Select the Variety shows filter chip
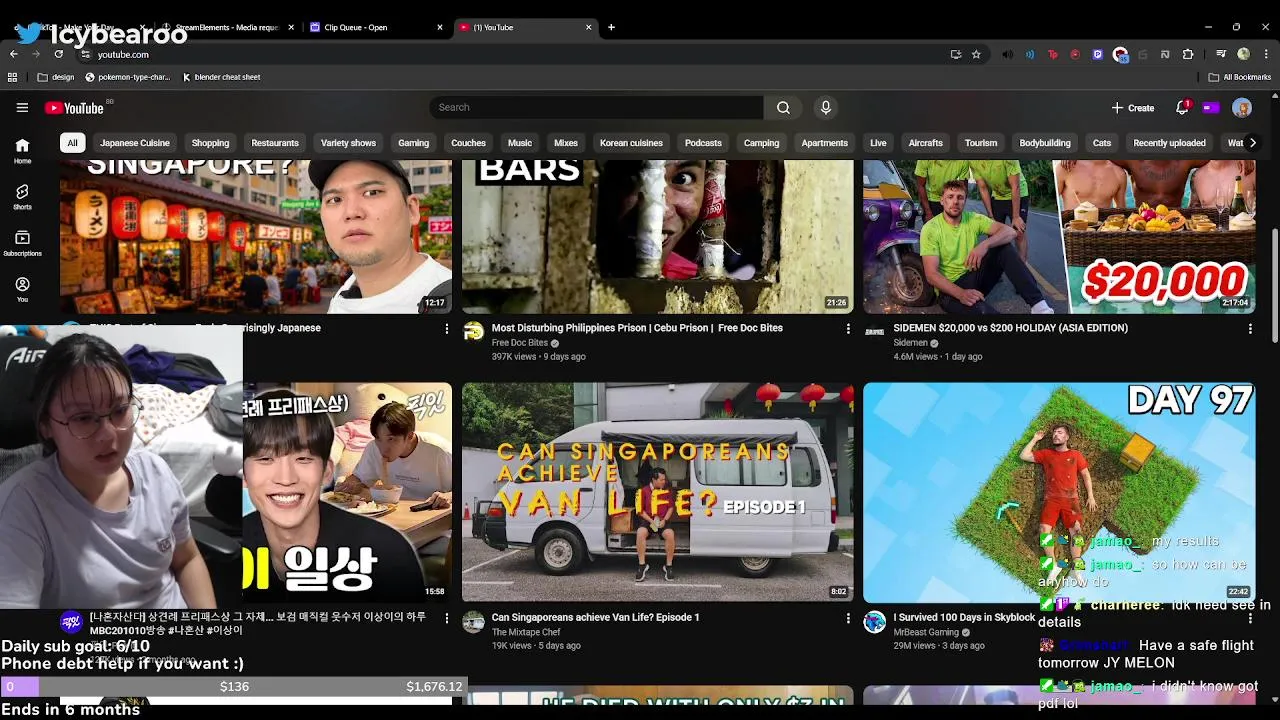 348,143
